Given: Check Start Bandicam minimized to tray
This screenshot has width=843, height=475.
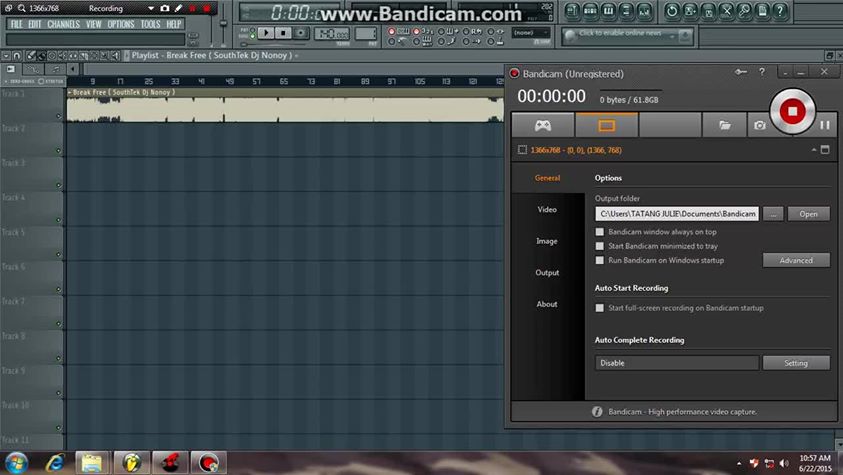Looking at the screenshot, I should click(x=599, y=246).
